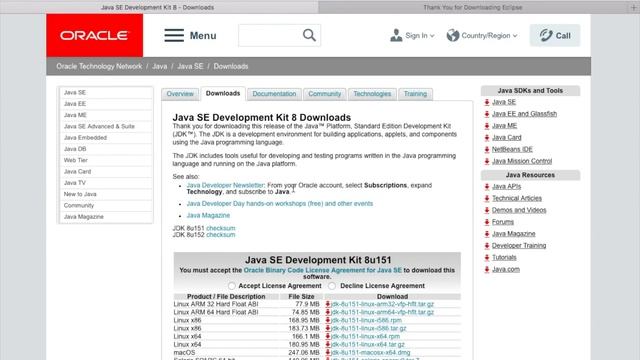Click '247.06 MB' macOS file size

coord(304,353)
